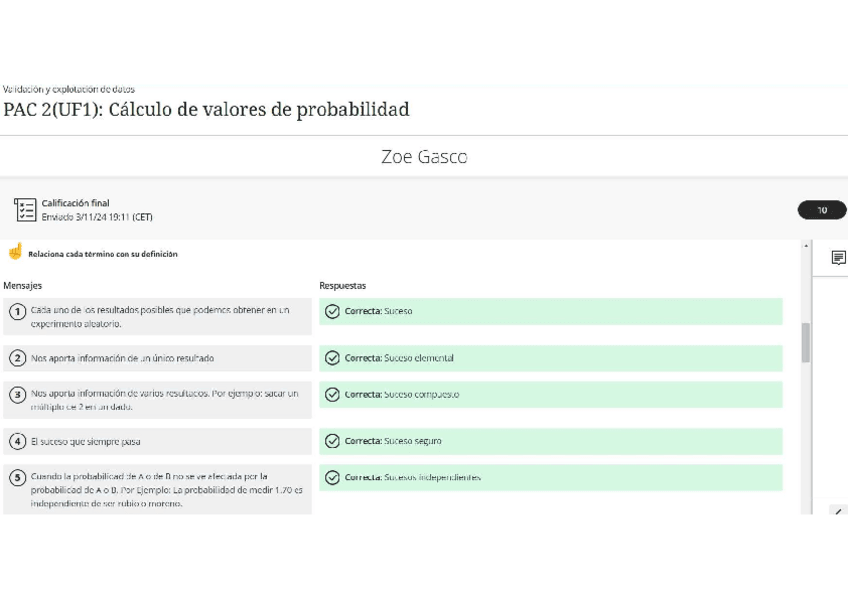Screen dimensions: 848x599
Task: Select message number 4 circle
Action: pyautogui.click(x=17, y=441)
